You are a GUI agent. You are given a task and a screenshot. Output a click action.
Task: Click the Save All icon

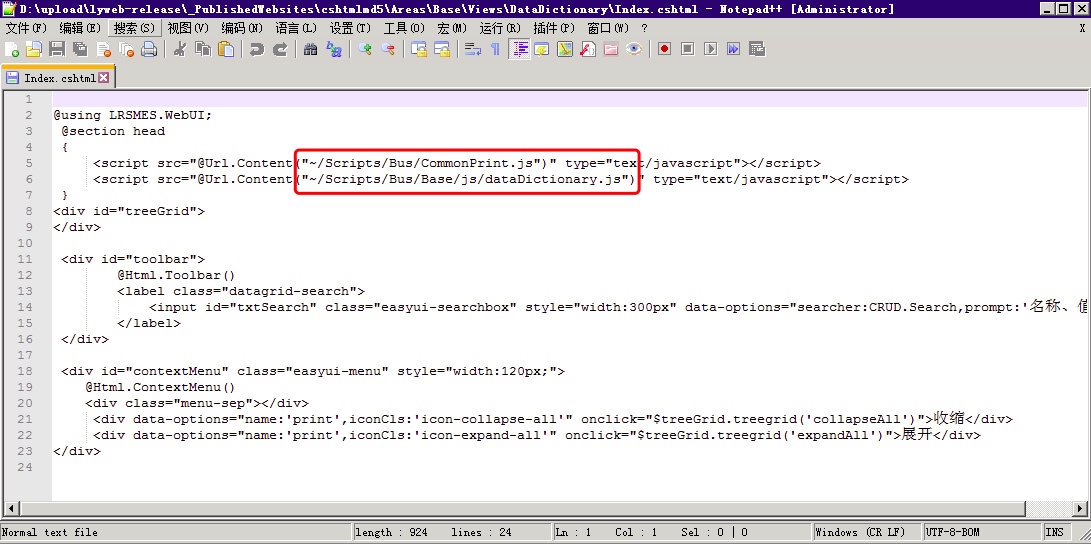click(80, 49)
